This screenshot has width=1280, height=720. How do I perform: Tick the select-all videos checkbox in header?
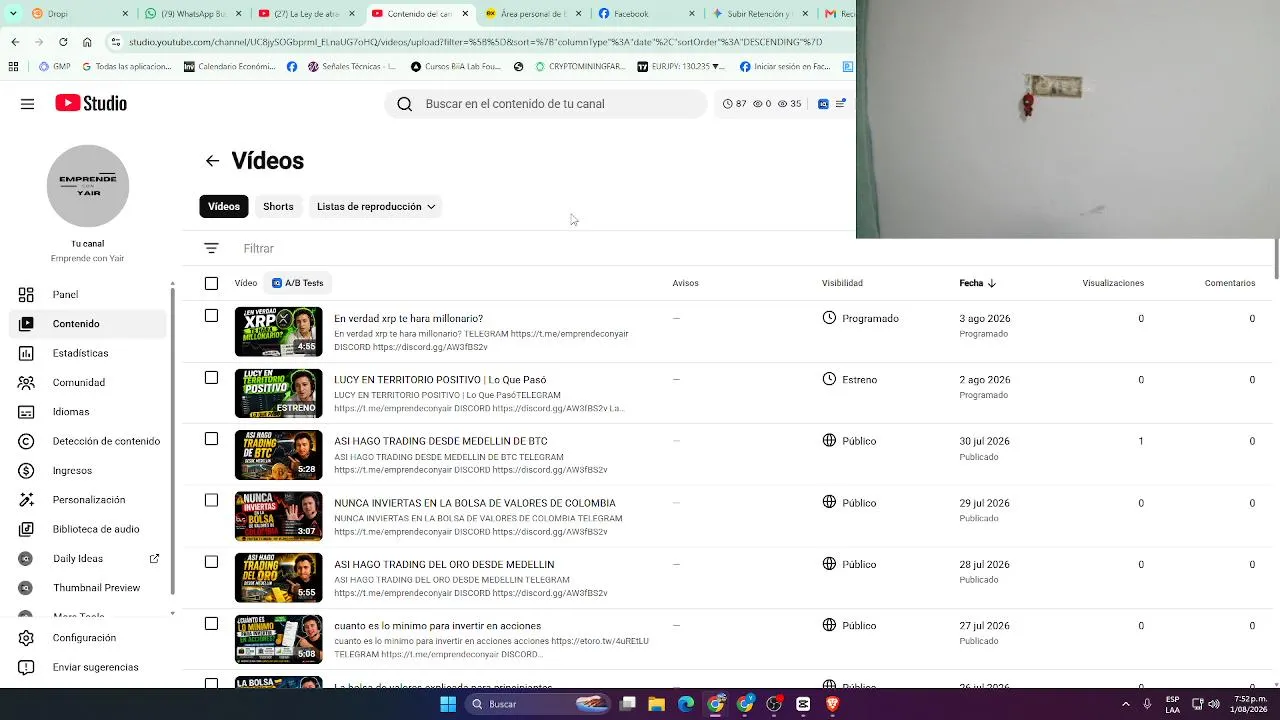click(x=211, y=284)
